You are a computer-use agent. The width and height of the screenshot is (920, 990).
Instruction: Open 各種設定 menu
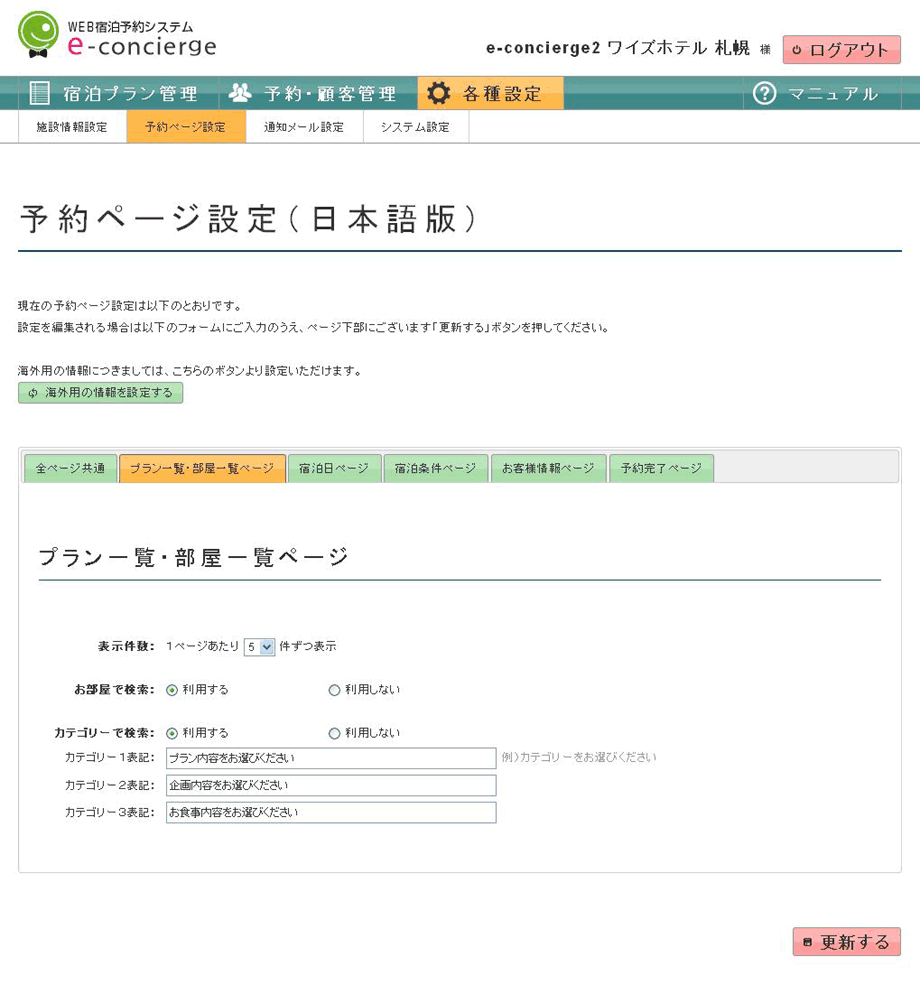(x=491, y=93)
